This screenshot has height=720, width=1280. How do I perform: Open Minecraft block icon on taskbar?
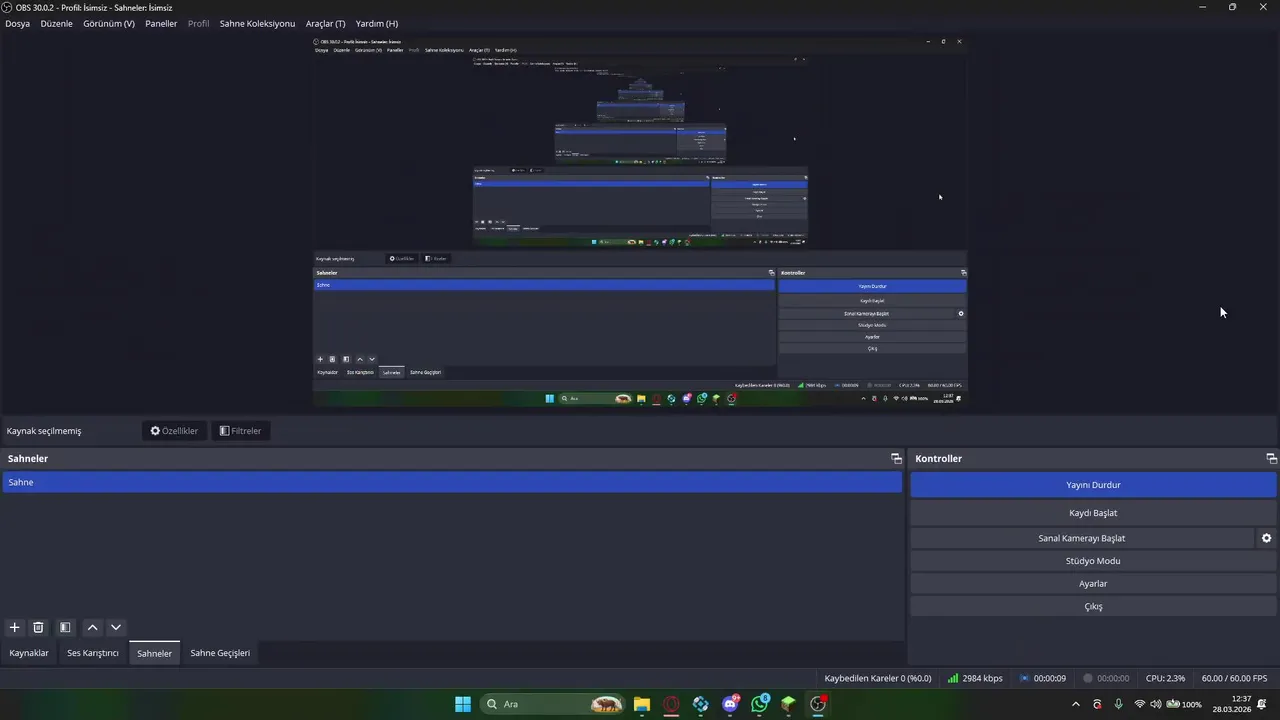(x=789, y=704)
